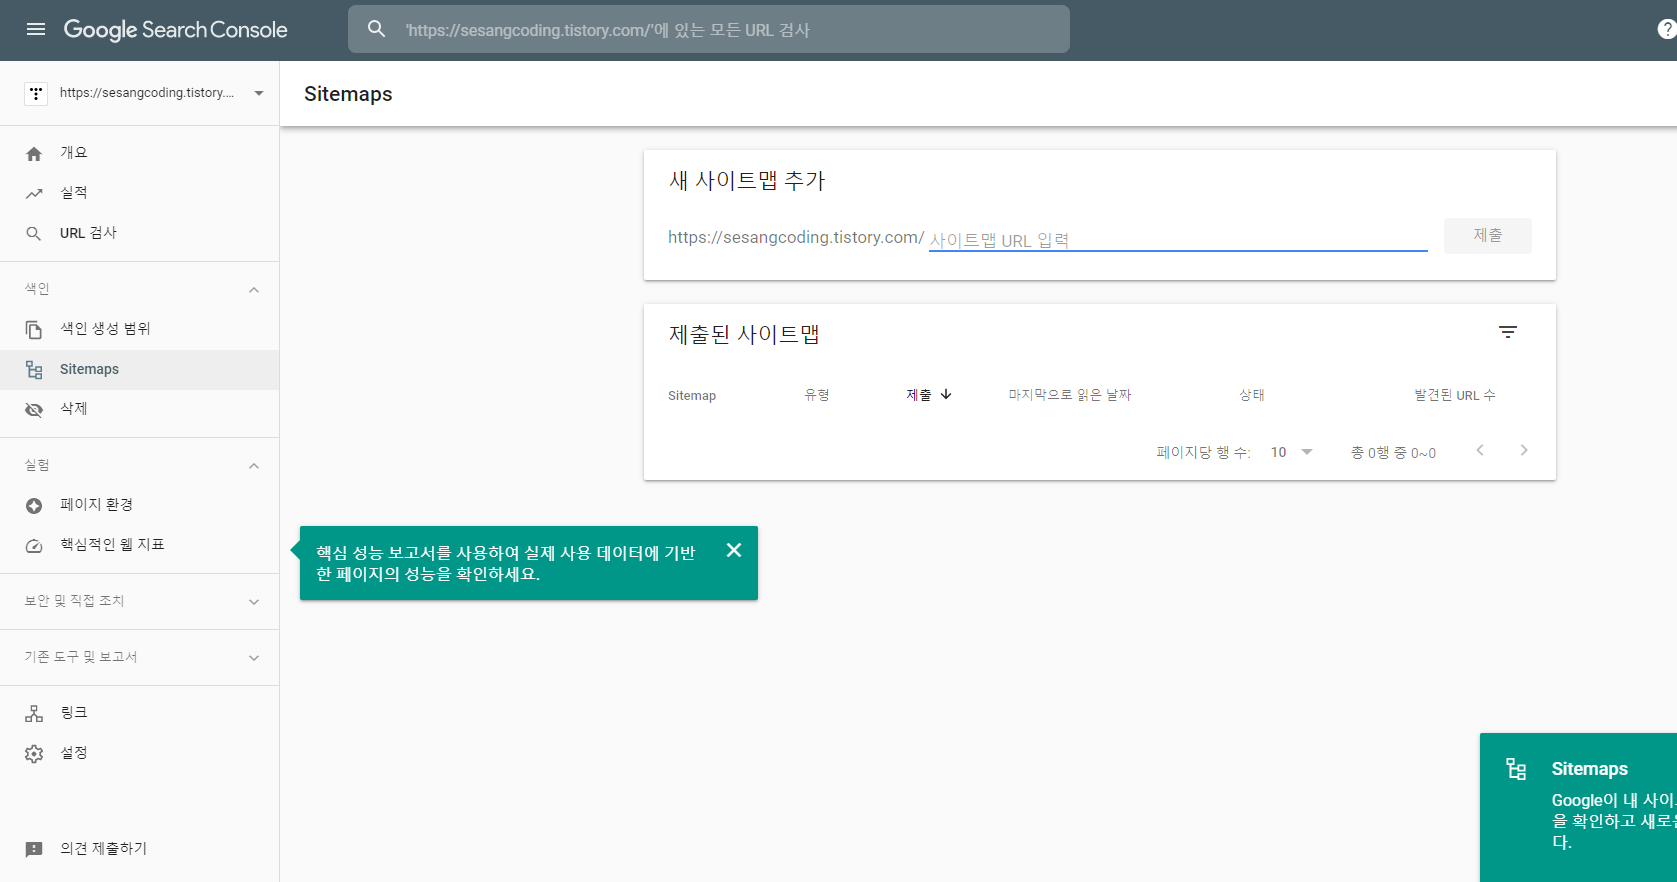Click the 상태 column header

[x=1252, y=395]
